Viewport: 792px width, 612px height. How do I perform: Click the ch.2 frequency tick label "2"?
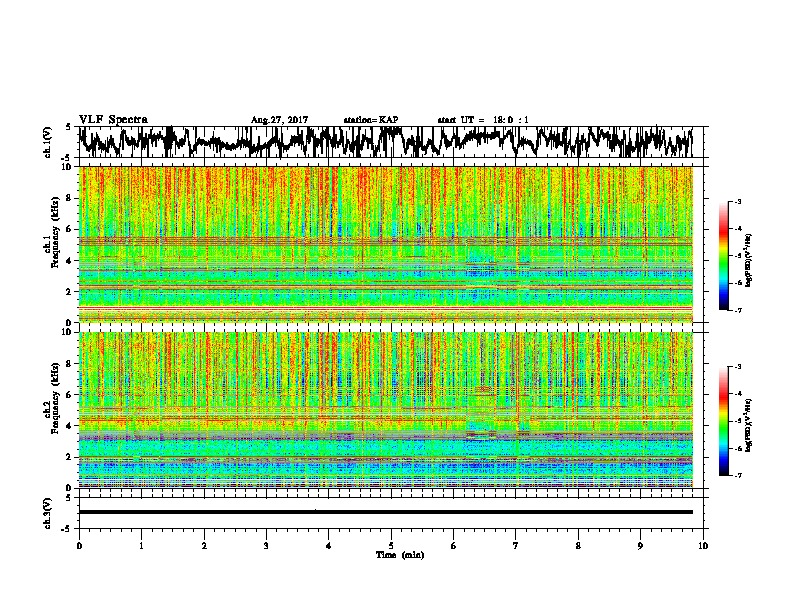tap(70, 457)
